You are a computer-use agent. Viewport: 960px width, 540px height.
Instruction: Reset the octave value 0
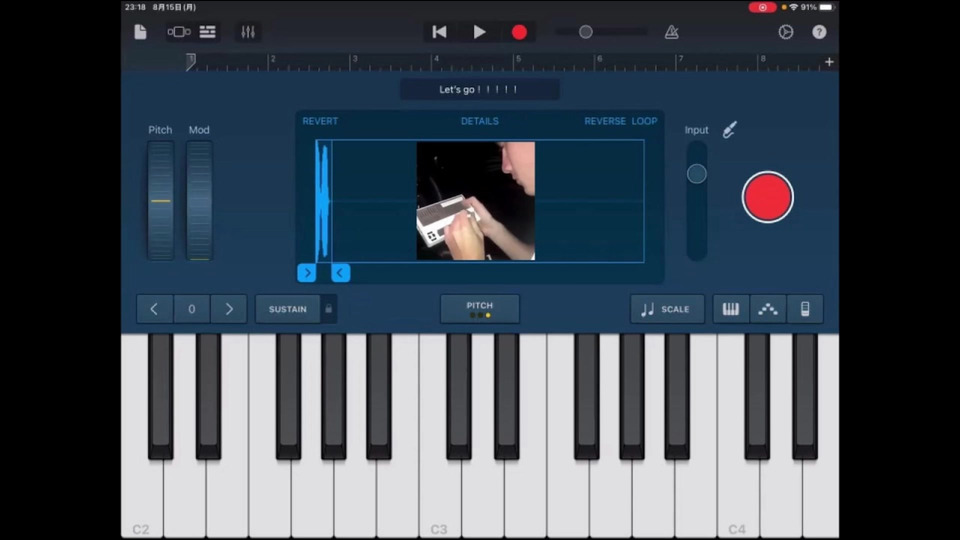coord(192,309)
